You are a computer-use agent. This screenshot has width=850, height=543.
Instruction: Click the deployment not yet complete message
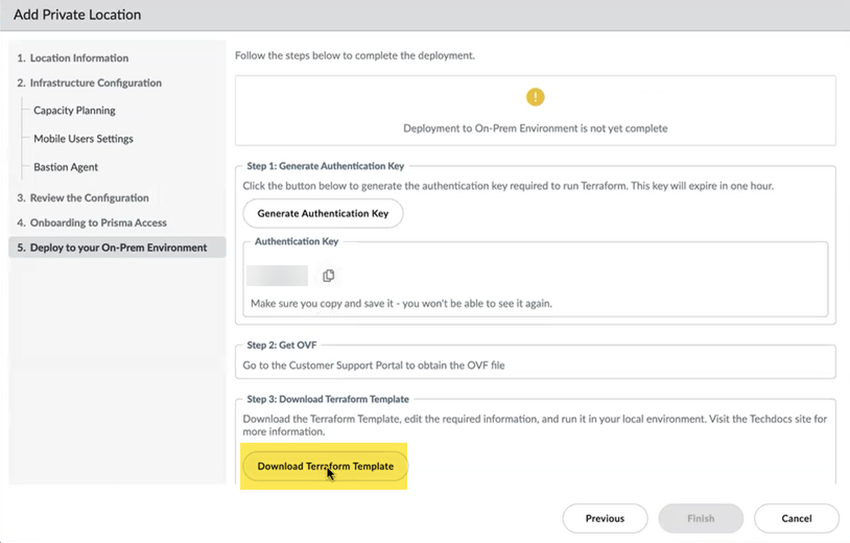pos(535,129)
